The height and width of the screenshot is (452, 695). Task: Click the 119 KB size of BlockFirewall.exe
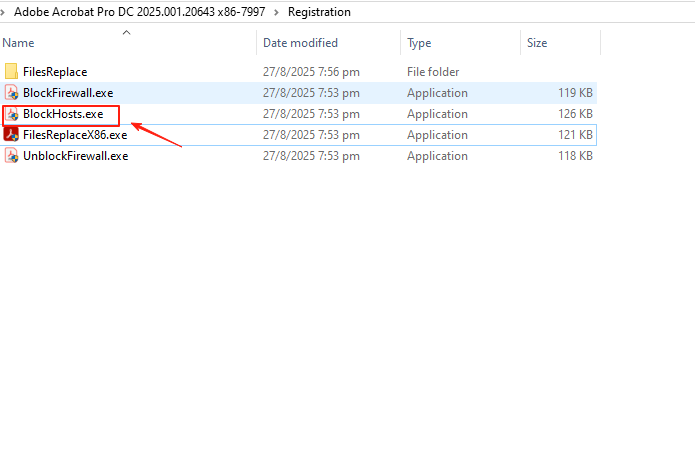point(575,93)
